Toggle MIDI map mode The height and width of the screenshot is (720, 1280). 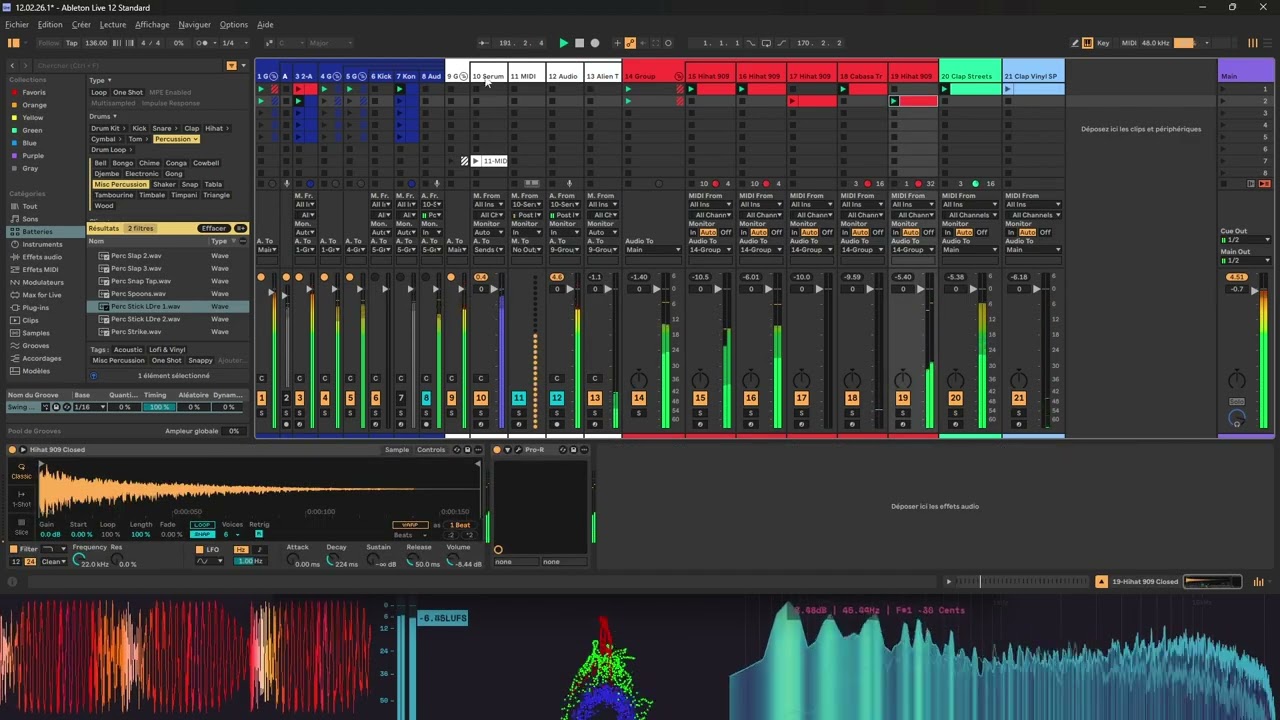pos(1129,43)
